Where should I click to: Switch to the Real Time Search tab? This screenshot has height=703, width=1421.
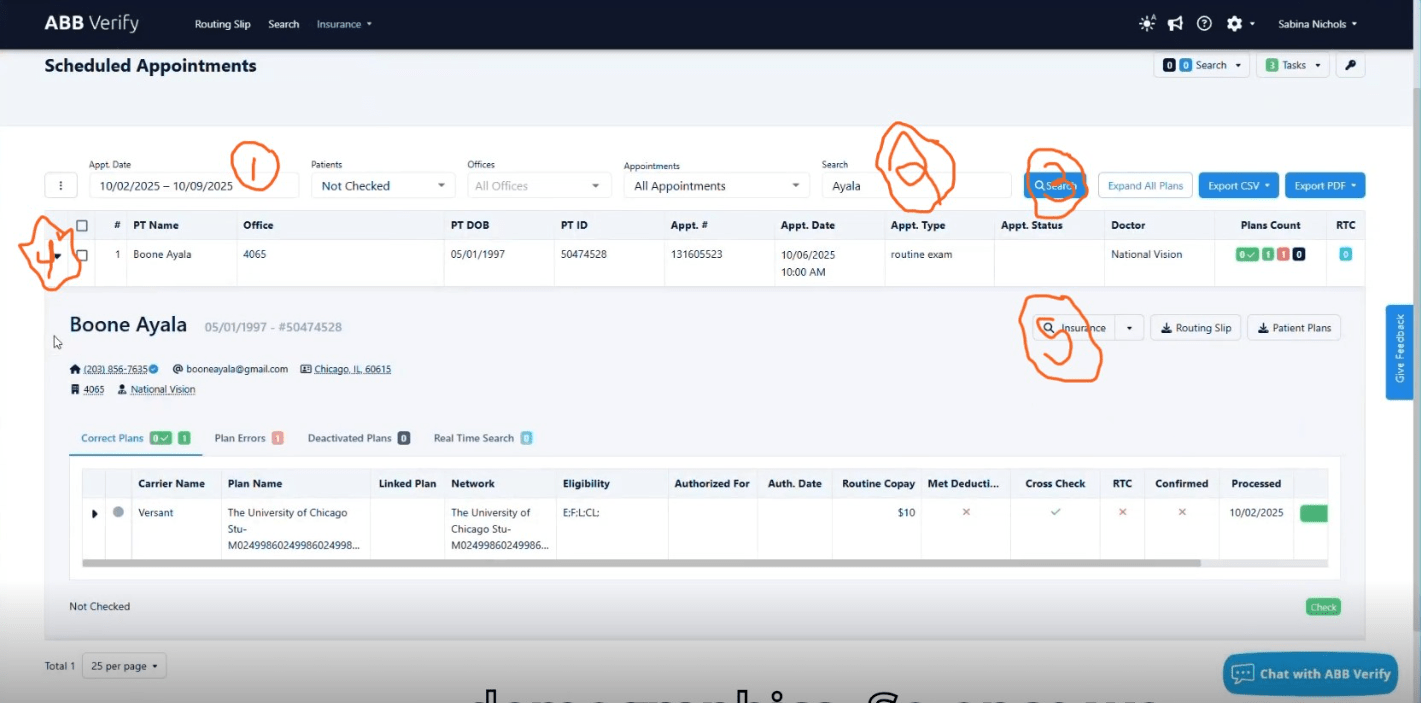(483, 438)
